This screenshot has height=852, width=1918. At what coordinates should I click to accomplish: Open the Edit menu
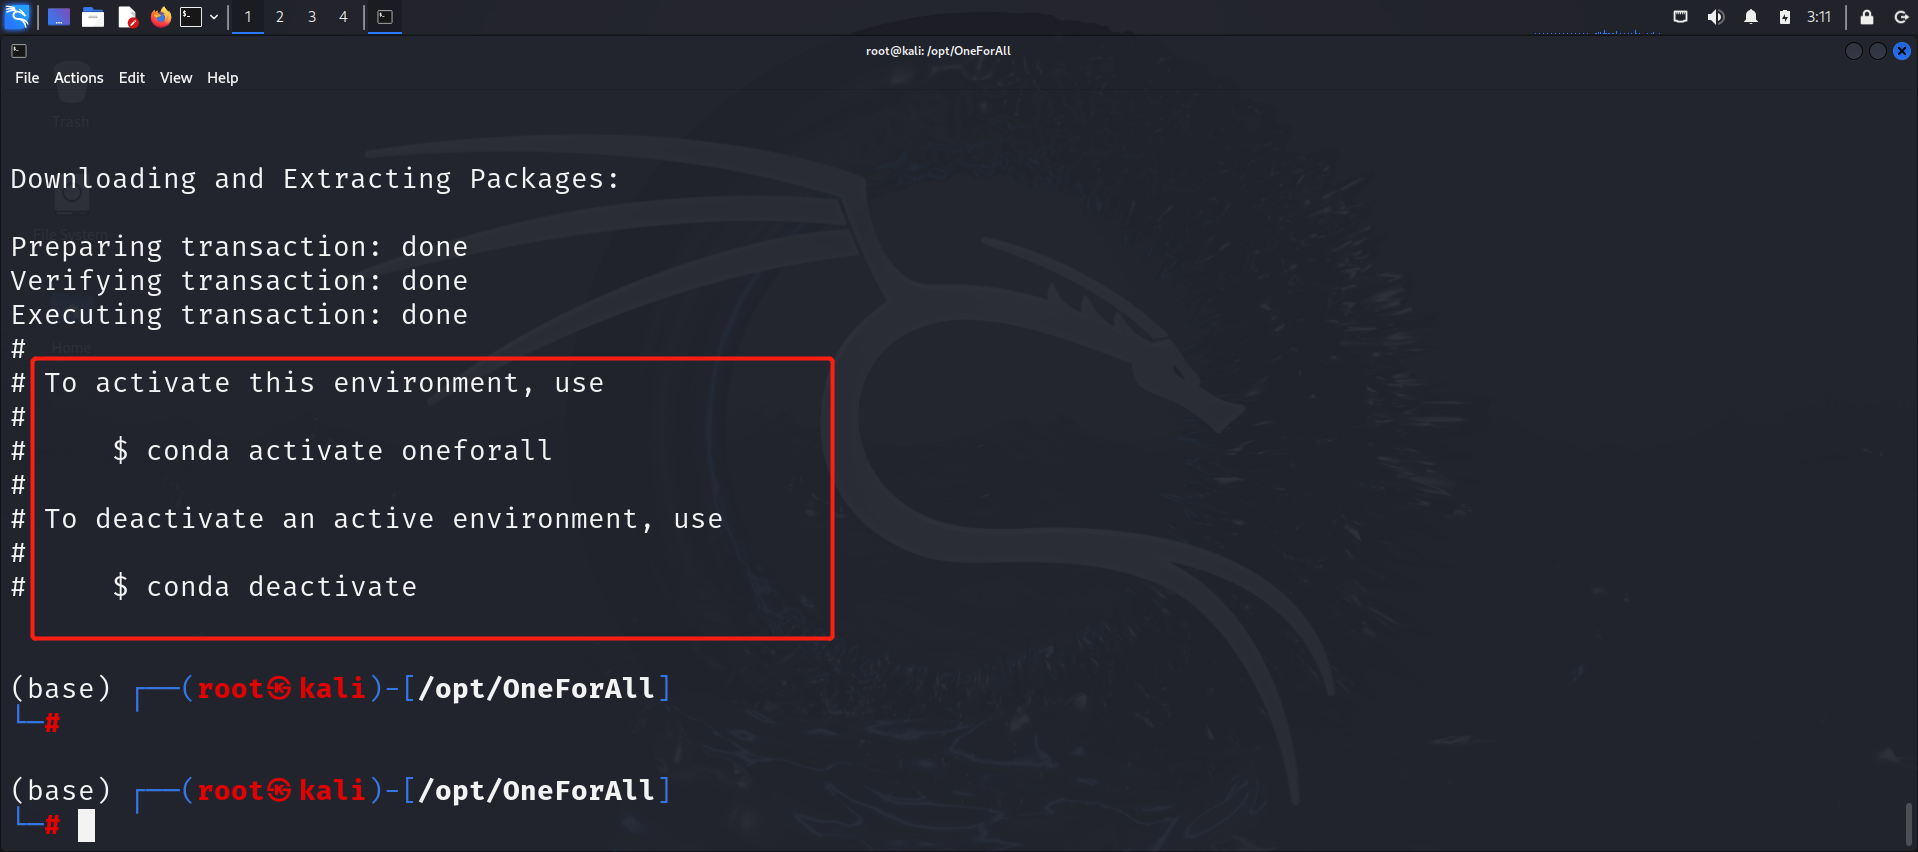[132, 78]
